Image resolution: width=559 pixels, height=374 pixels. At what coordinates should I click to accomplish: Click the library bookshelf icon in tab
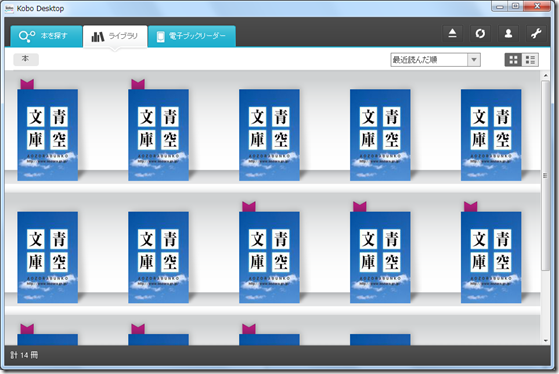pos(98,36)
